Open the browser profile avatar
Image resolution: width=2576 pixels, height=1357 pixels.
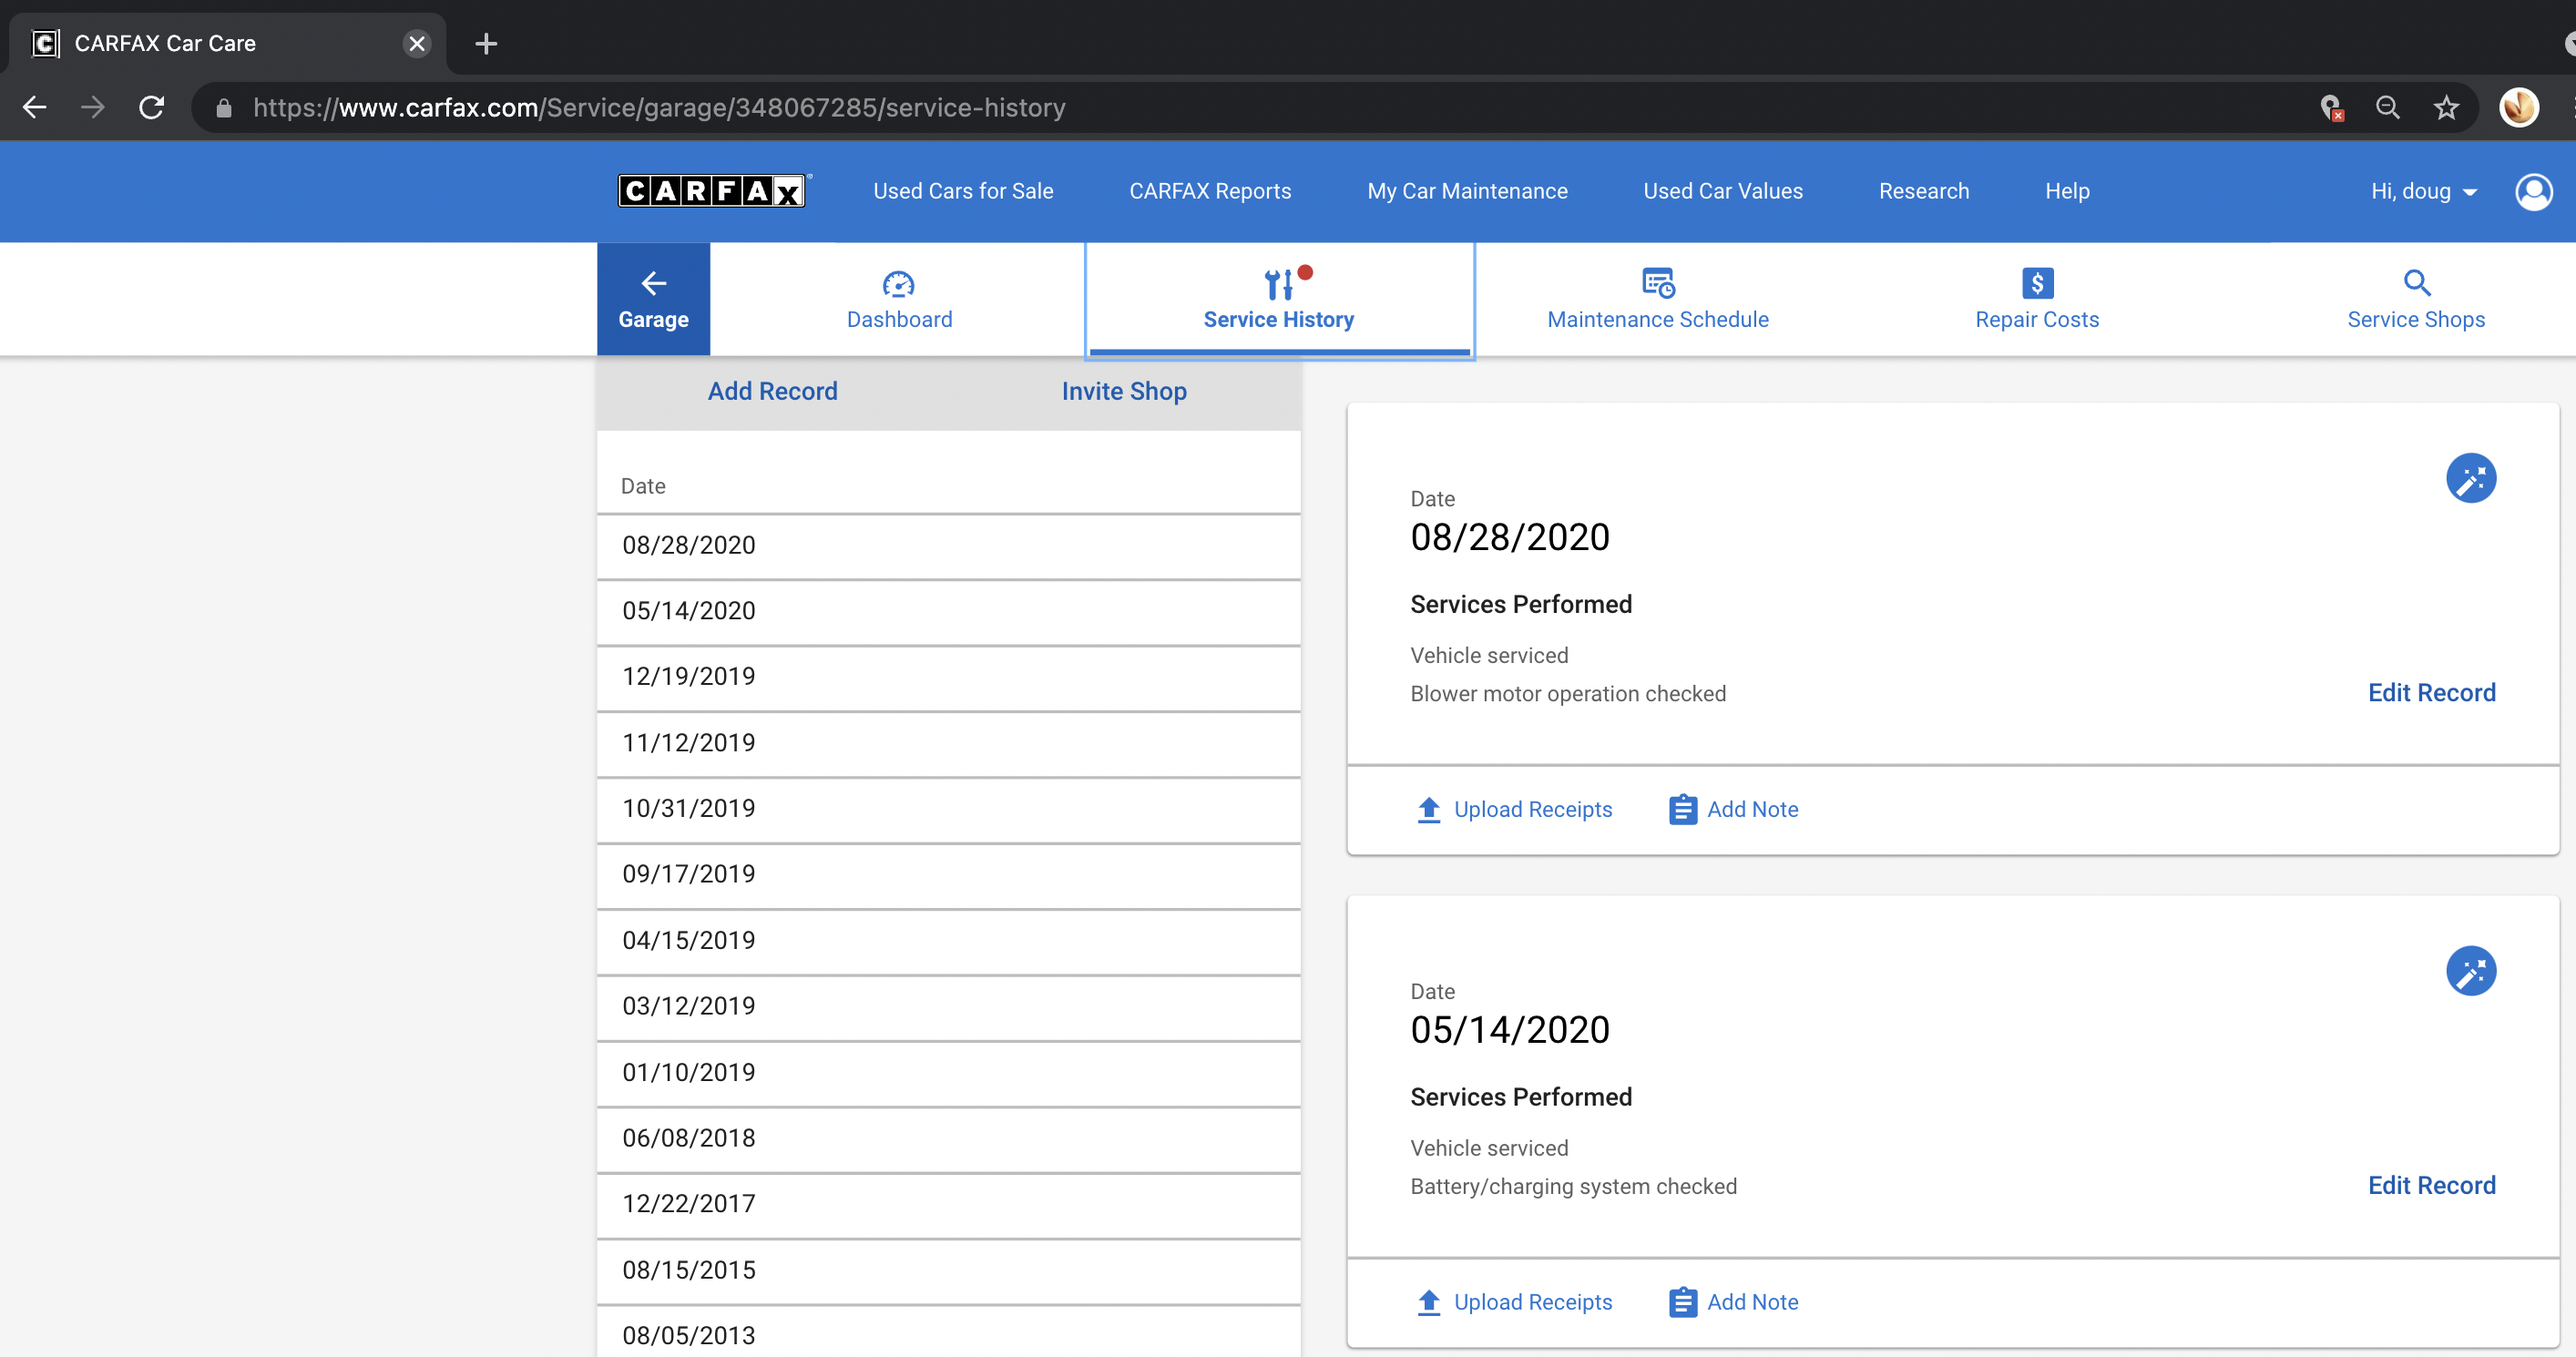tap(2518, 107)
